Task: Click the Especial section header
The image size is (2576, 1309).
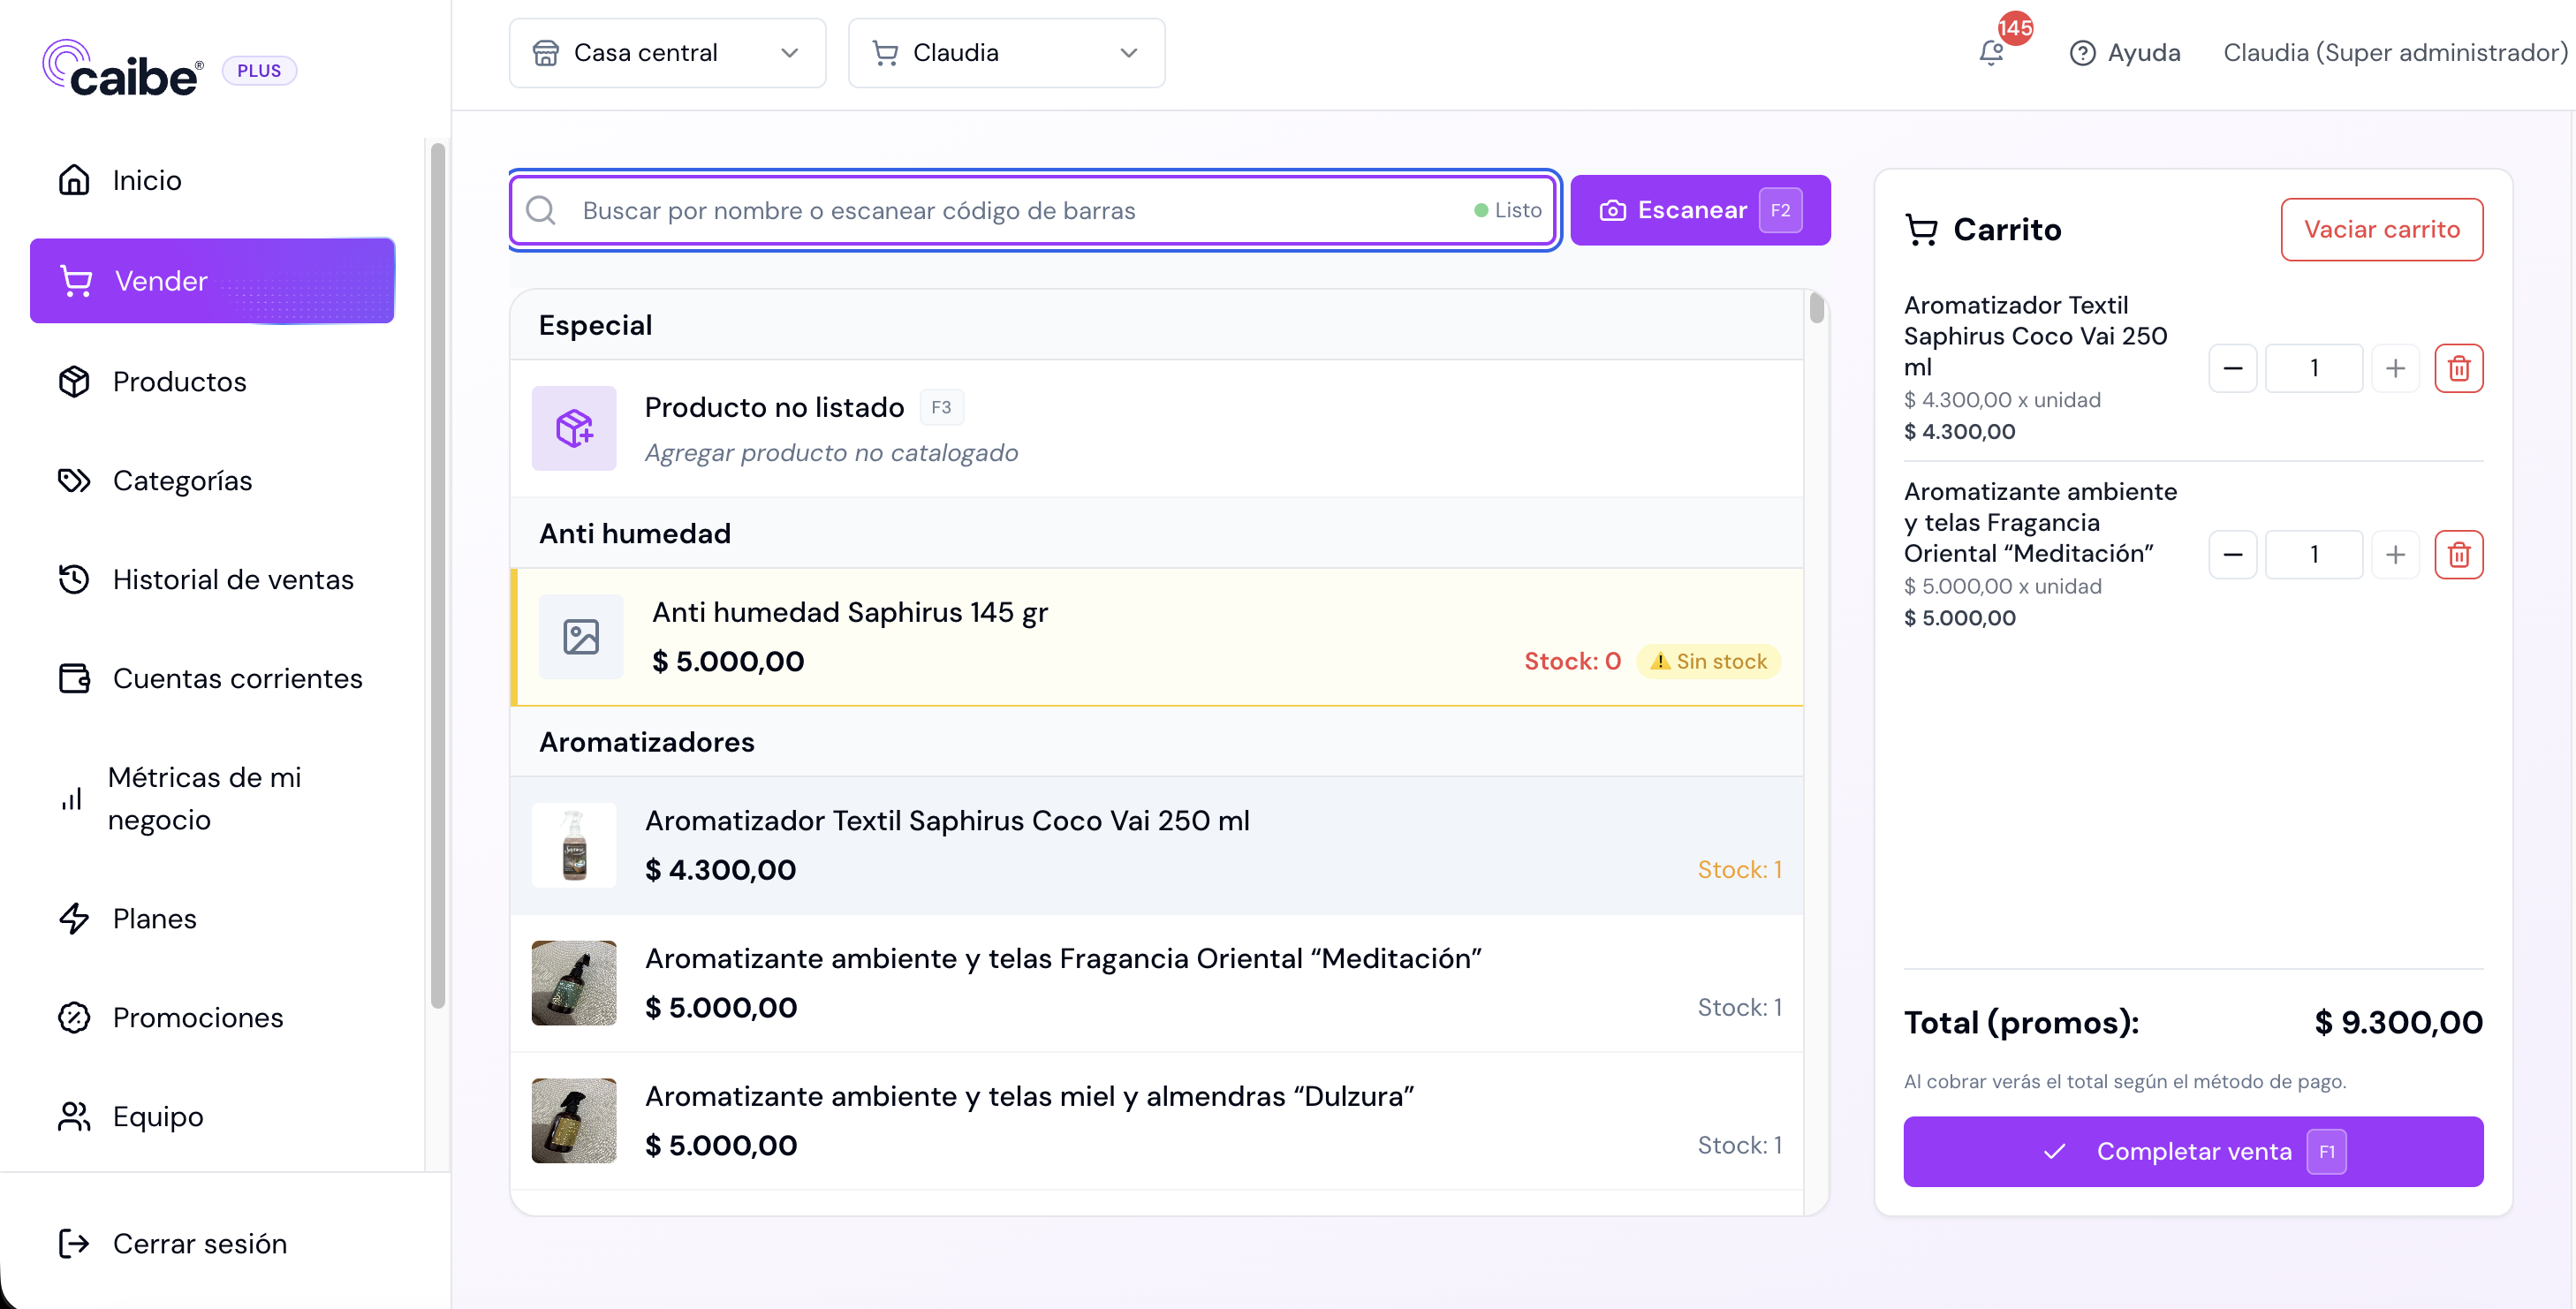Action: pos(1157,325)
